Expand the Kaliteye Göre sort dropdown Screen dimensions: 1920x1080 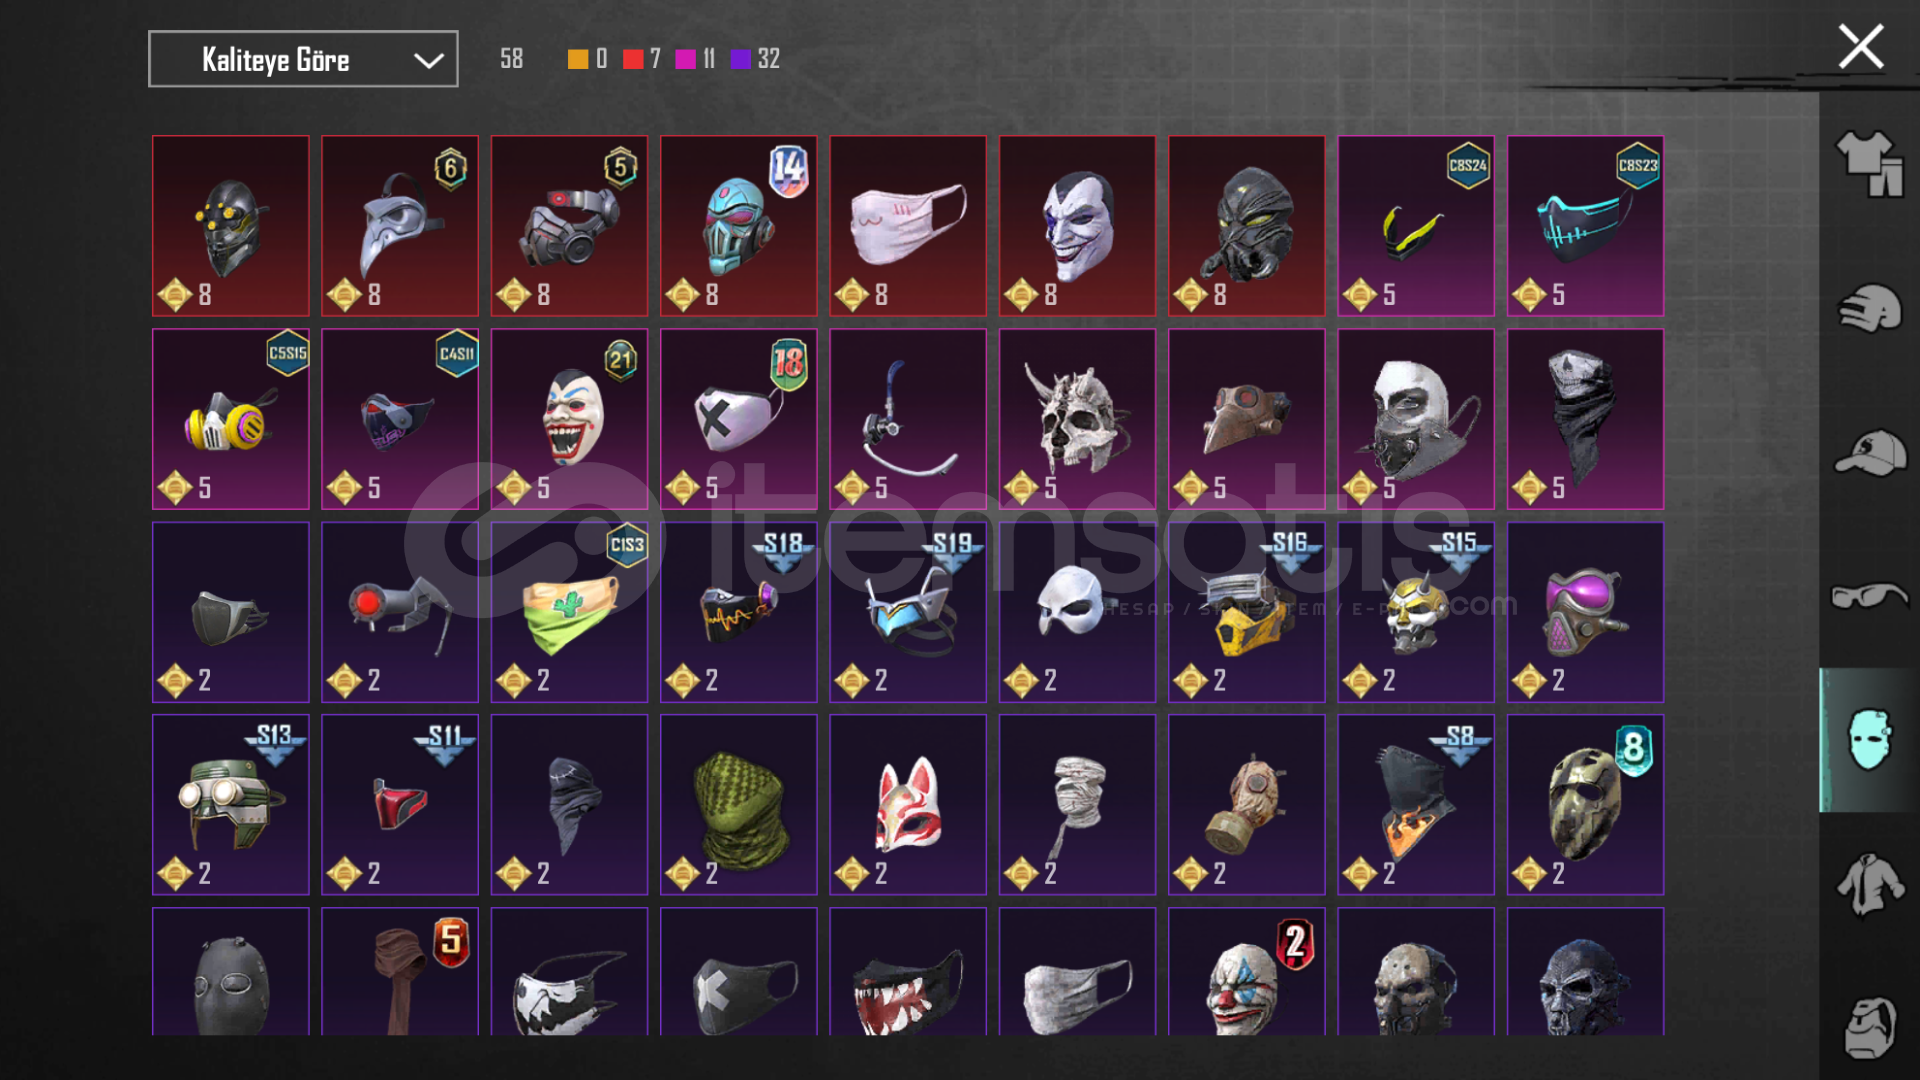303,59
